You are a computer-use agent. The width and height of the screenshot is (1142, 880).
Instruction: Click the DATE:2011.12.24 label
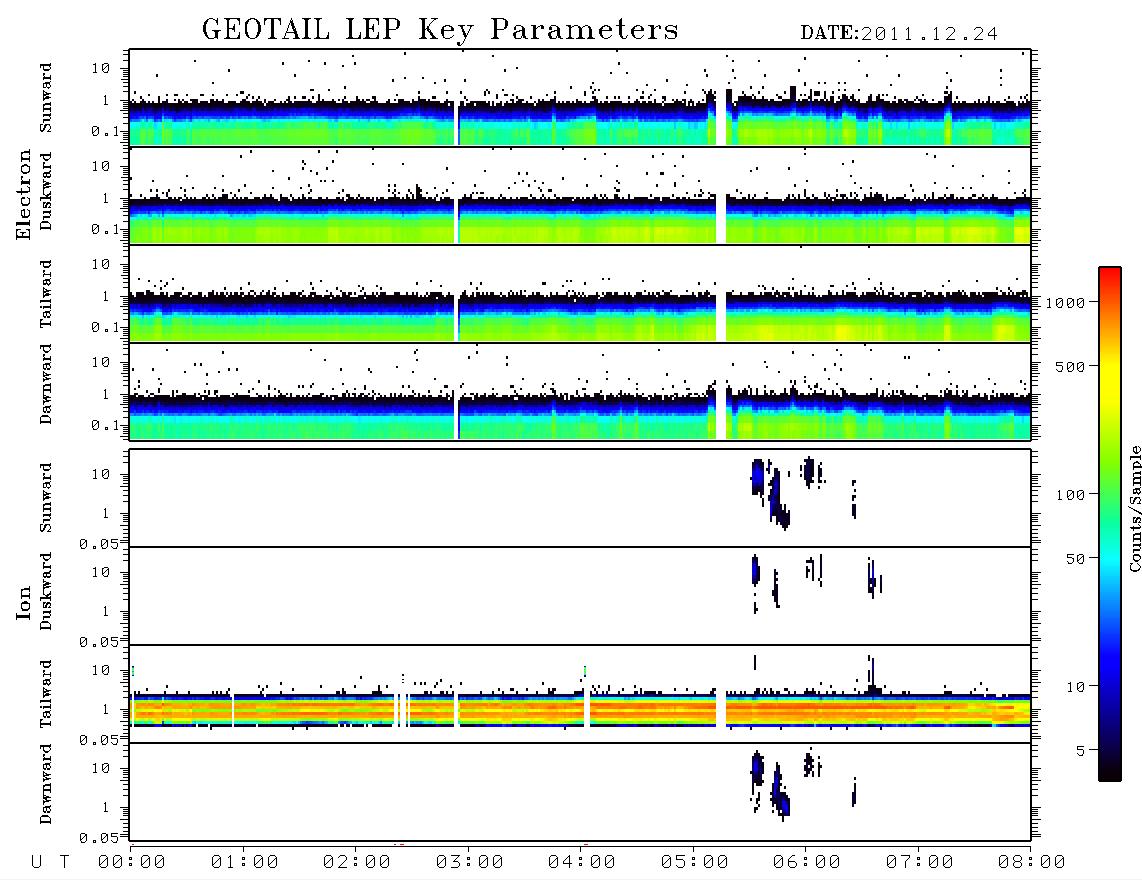[x=899, y=34]
